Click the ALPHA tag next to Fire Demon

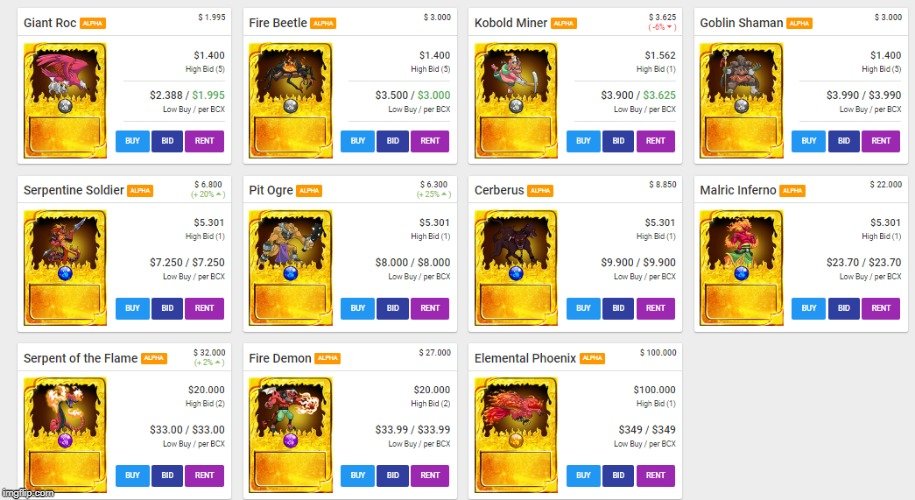327,358
